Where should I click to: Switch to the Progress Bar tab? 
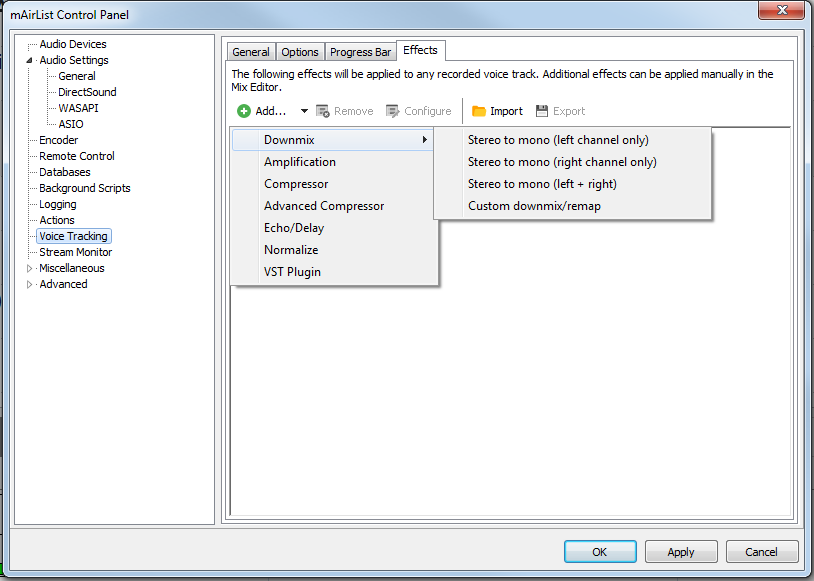pos(360,52)
